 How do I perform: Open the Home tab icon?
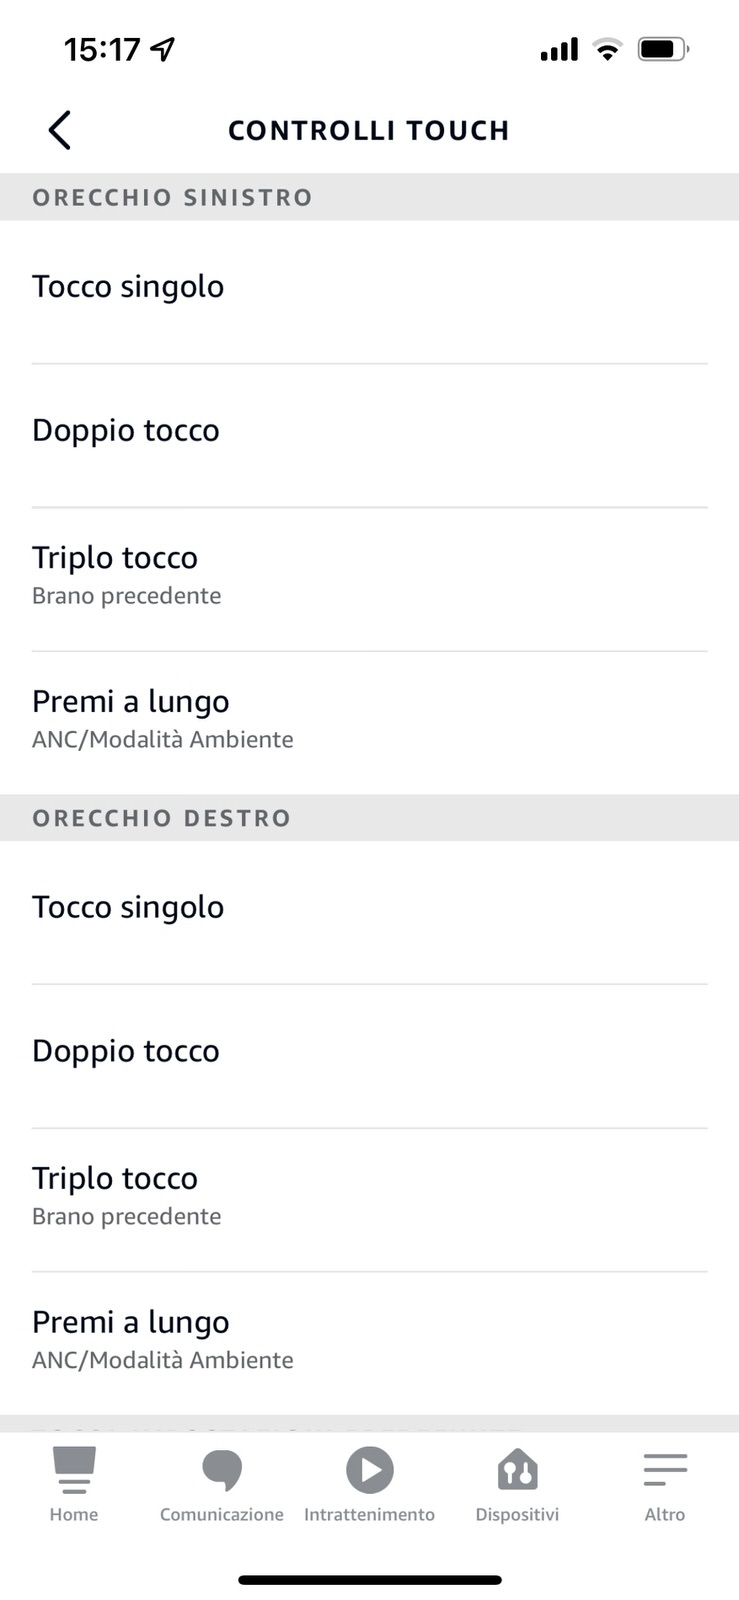(x=74, y=1469)
